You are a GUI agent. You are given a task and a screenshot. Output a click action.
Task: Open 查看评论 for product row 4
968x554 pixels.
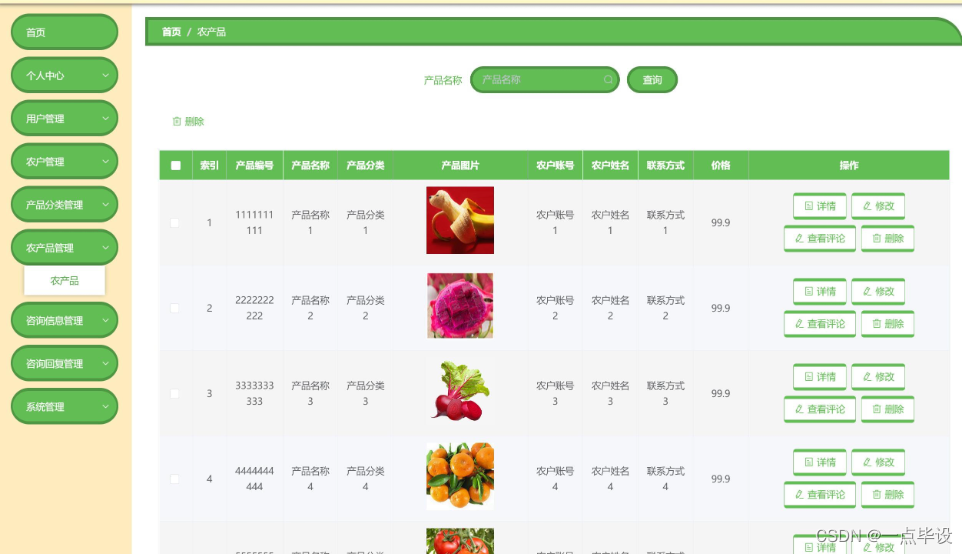820,494
